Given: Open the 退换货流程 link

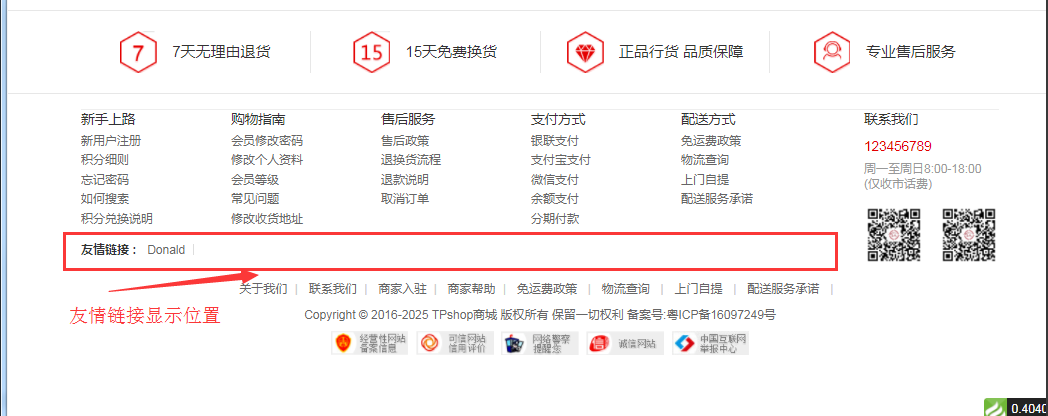Looking at the screenshot, I should pyautogui.click(x=411, y=160).
